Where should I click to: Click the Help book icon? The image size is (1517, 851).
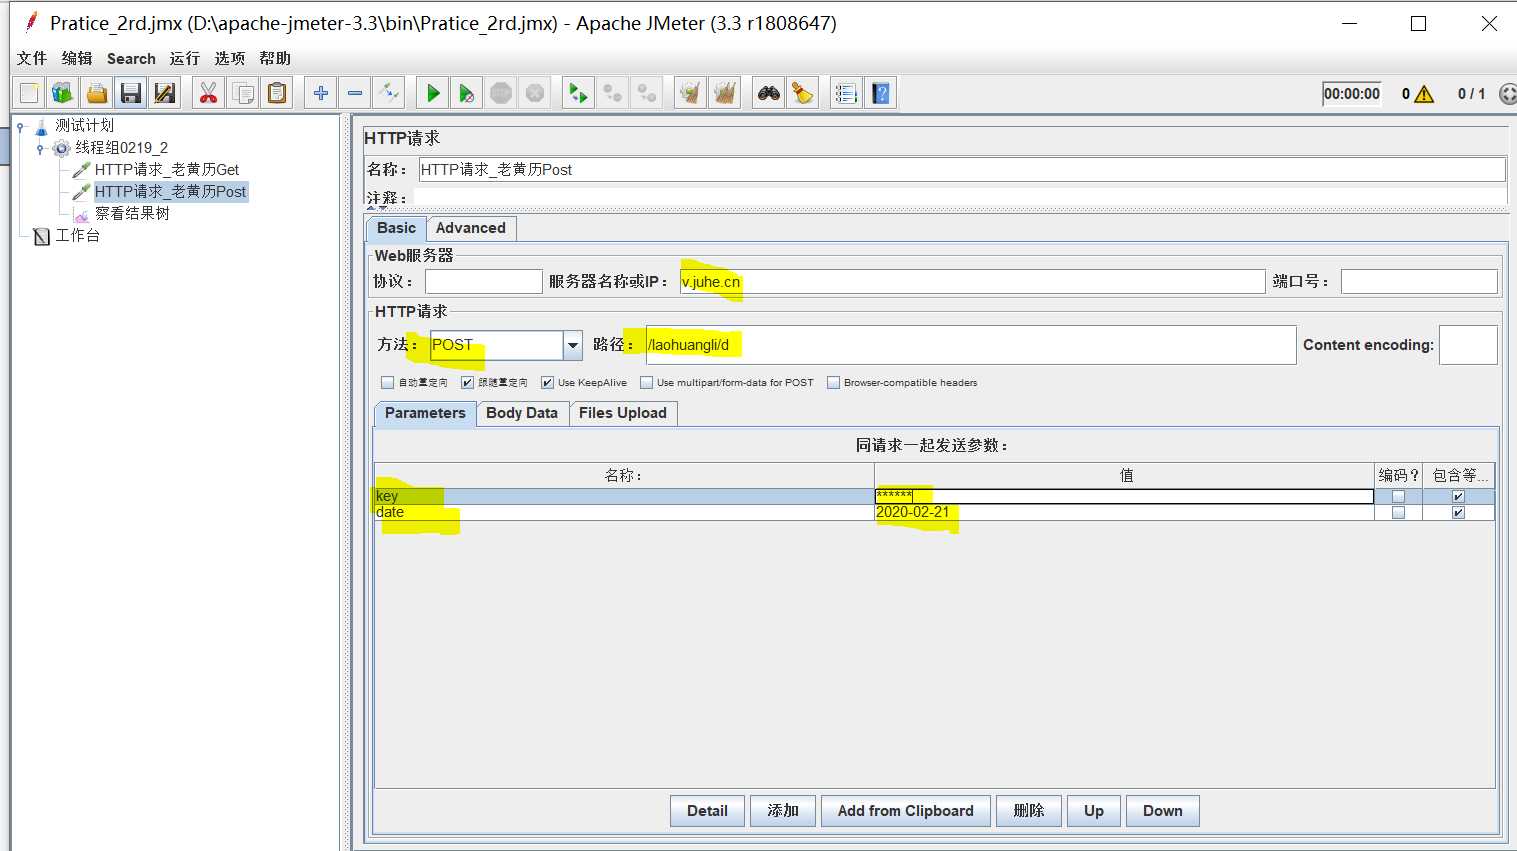pos(880,93)
